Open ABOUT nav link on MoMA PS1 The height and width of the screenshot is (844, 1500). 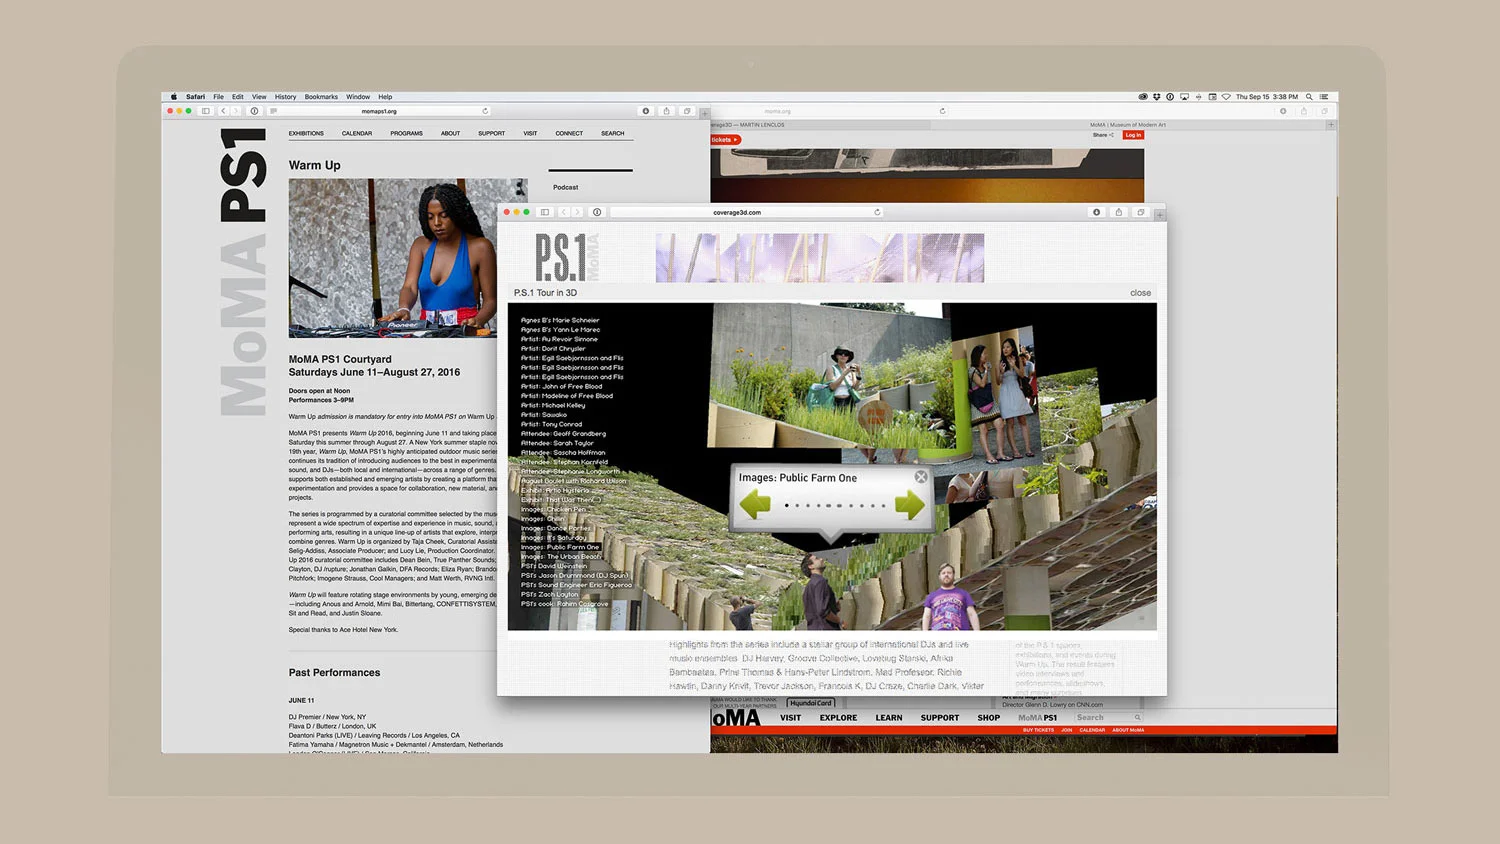click(451, 133)
